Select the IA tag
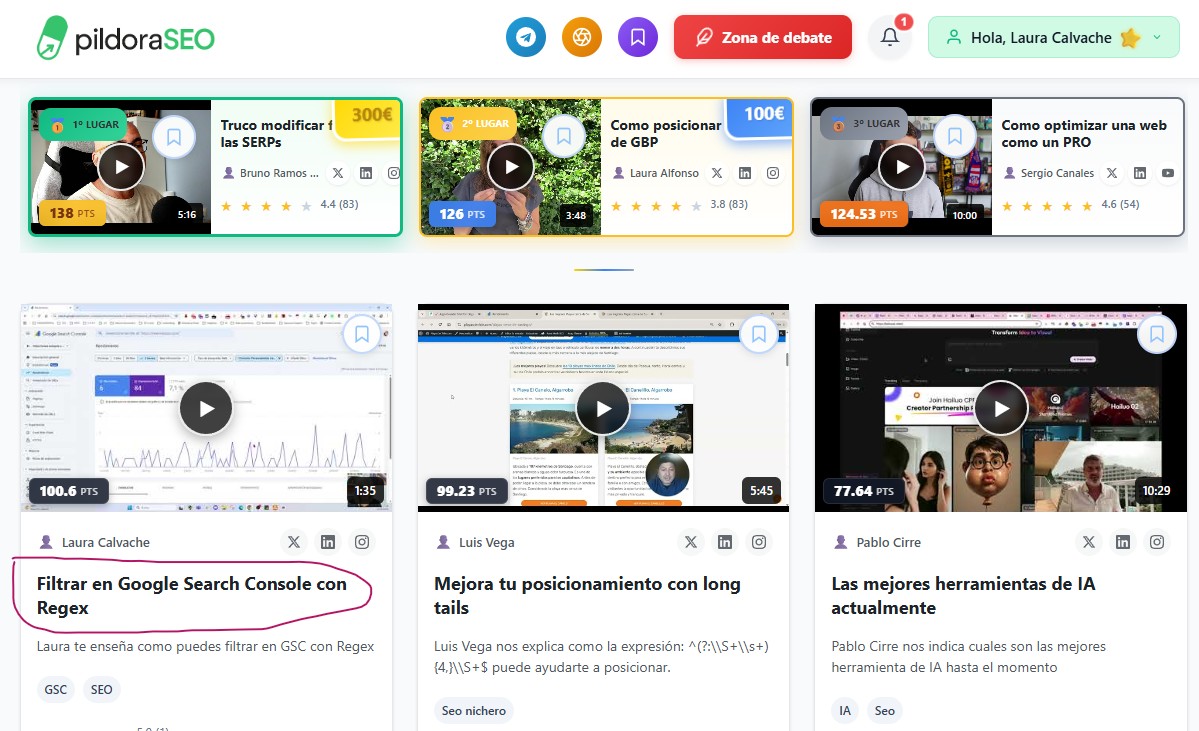Screen dimensions: 1199x731 [845, 710]
